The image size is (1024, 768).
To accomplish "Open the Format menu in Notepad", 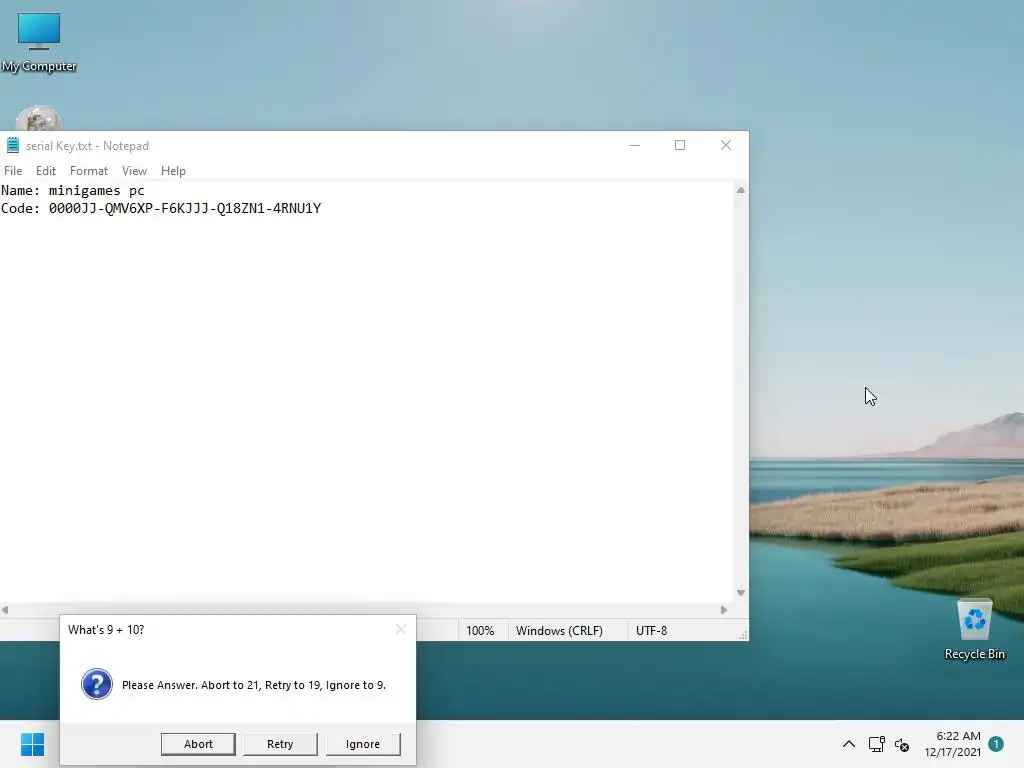I will click(89, 170).
